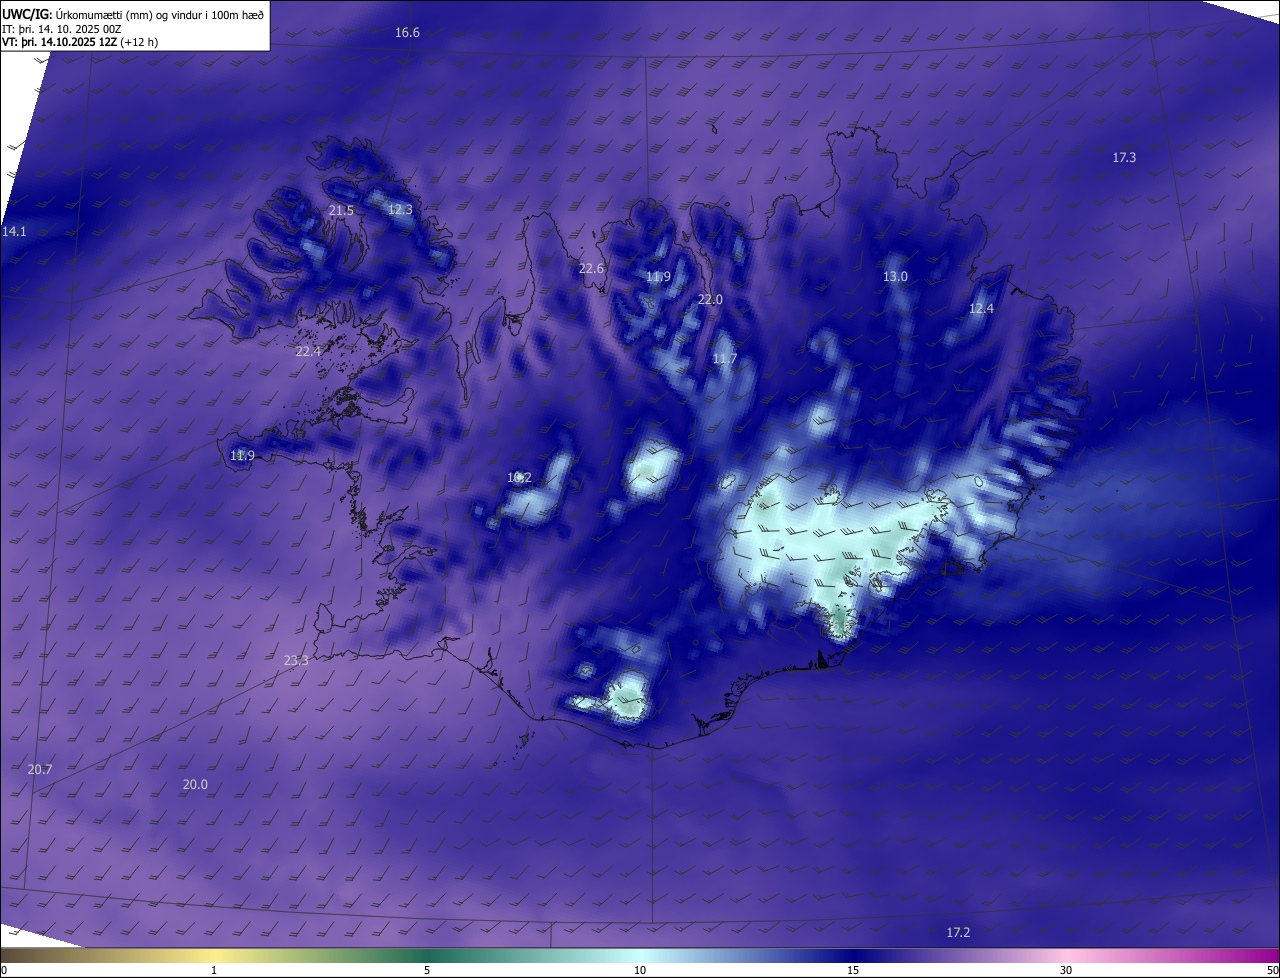This screenshot has width=1280, height=978.
Task: Click the 30 tick on the colour scale
Action: [x=1066, y=970]
